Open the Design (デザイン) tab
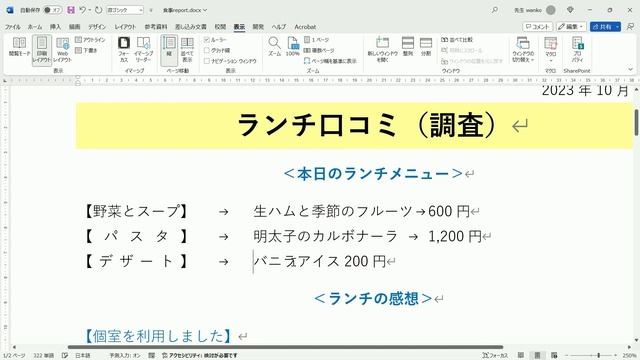 click(97, 27)
